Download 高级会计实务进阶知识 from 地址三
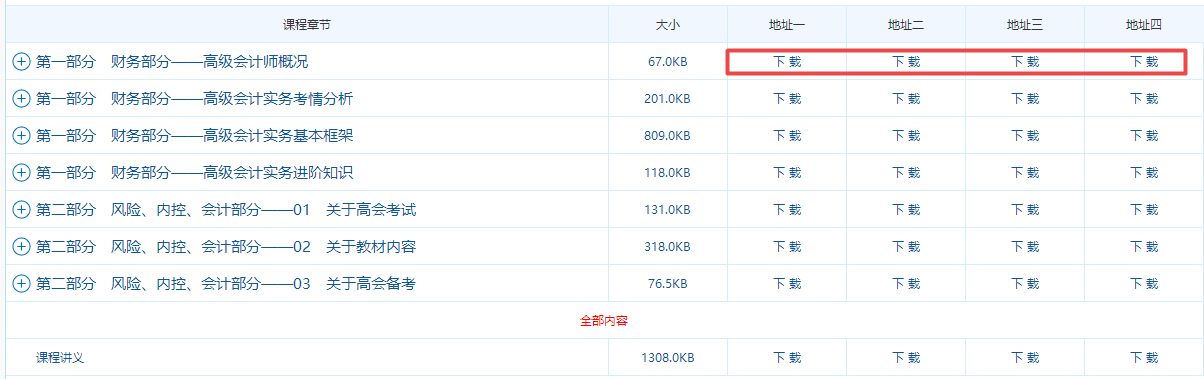This screenshot has height=379, width=1204. coord(1025,173)
